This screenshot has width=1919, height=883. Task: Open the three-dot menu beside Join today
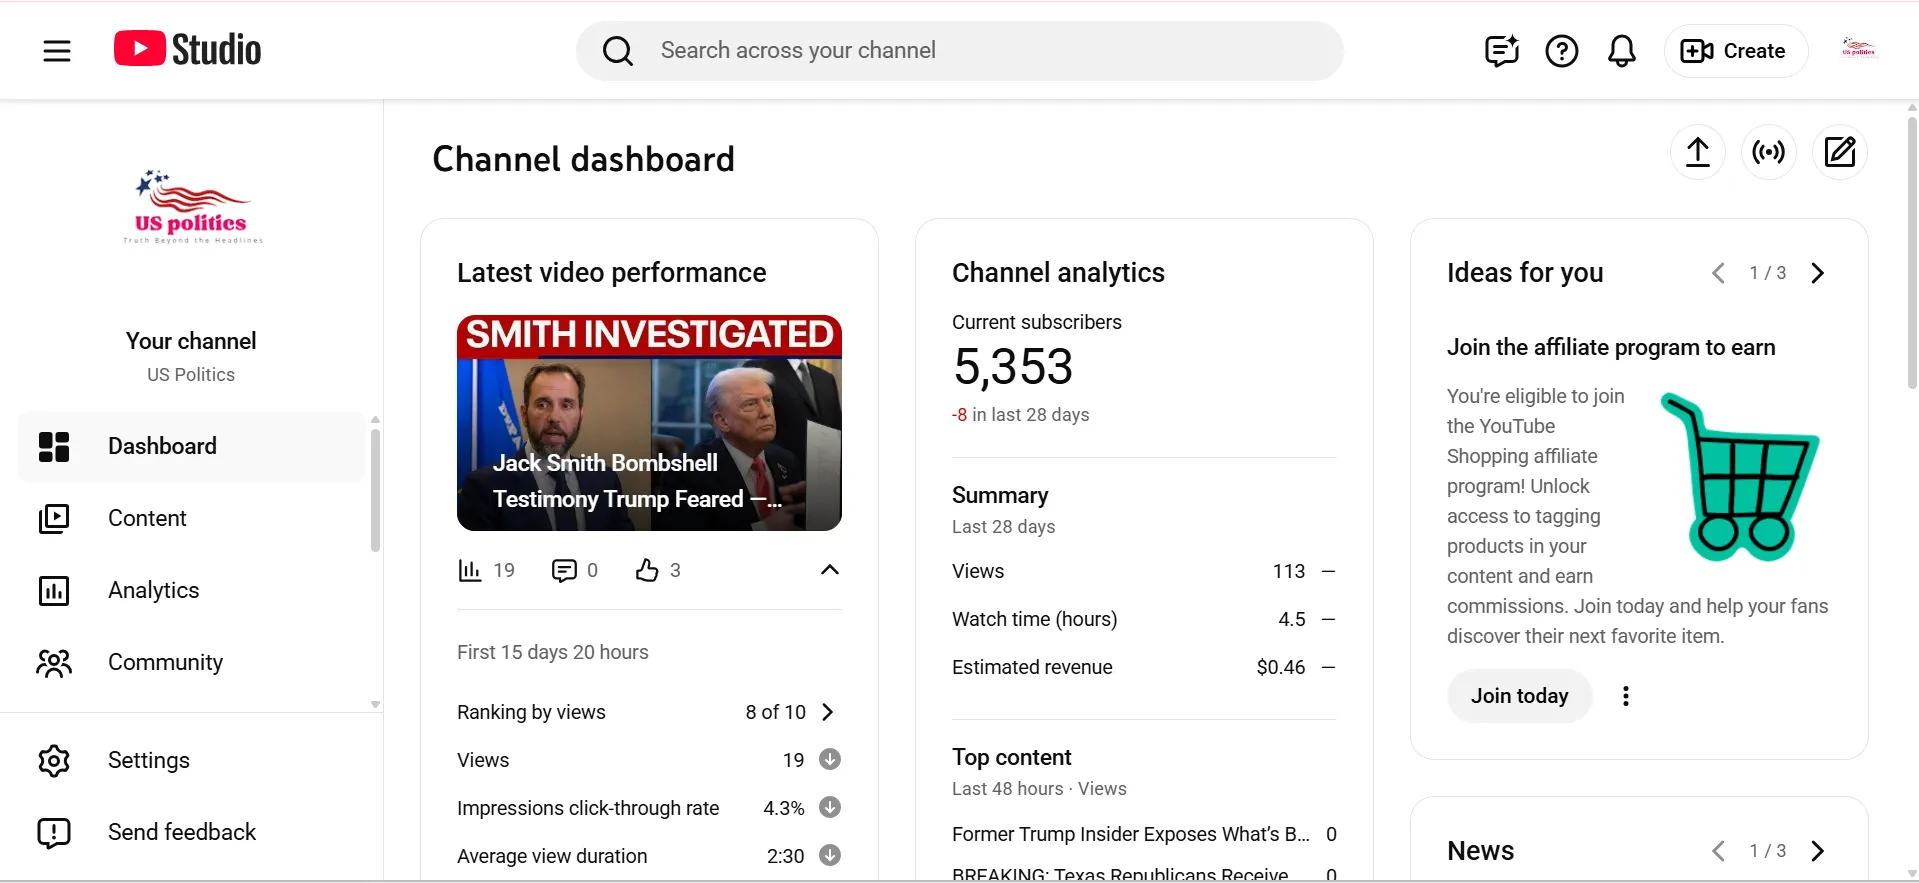tap(1626, 696)
